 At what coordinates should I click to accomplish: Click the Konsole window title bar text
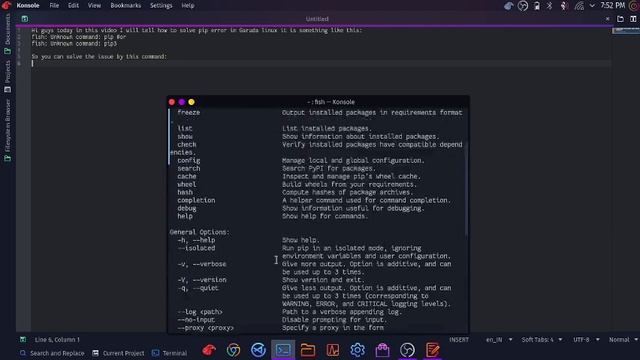point(331,102)
